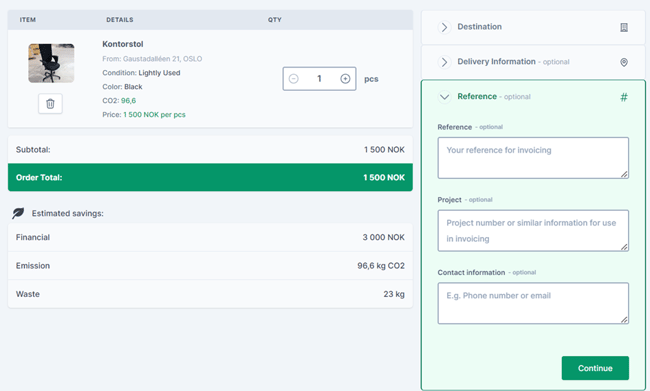
Task: Click the Delivery Information section header
Action: point(496,62)
